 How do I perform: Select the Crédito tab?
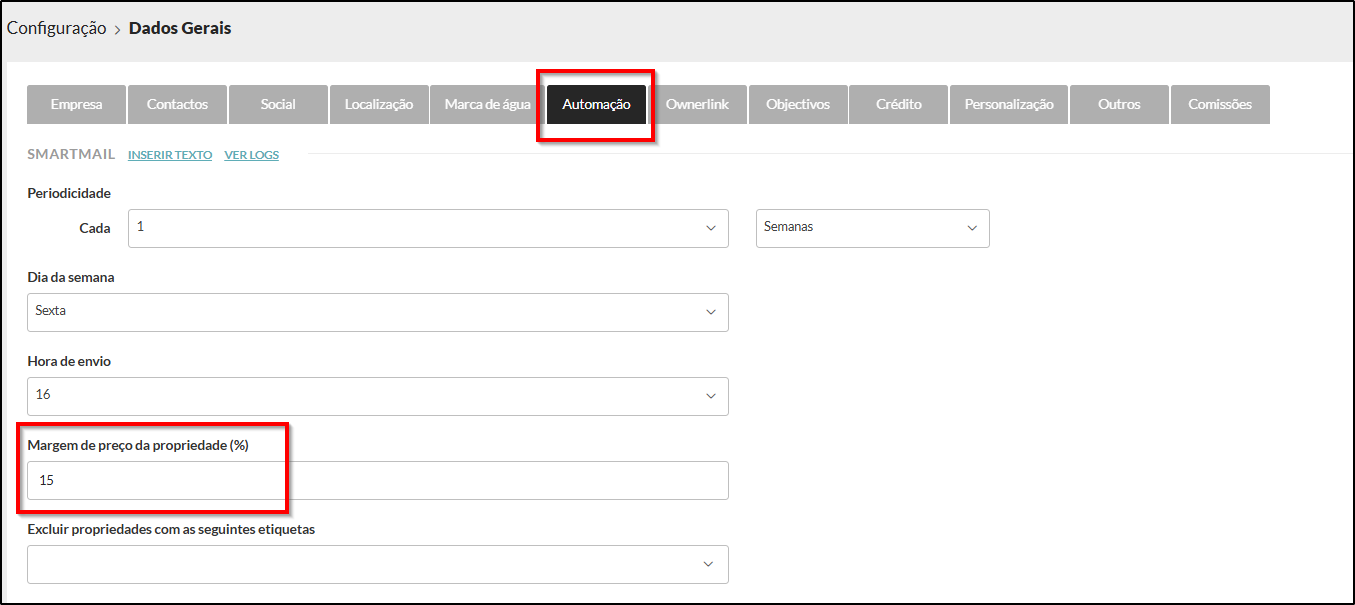click(x=898, y=105)
